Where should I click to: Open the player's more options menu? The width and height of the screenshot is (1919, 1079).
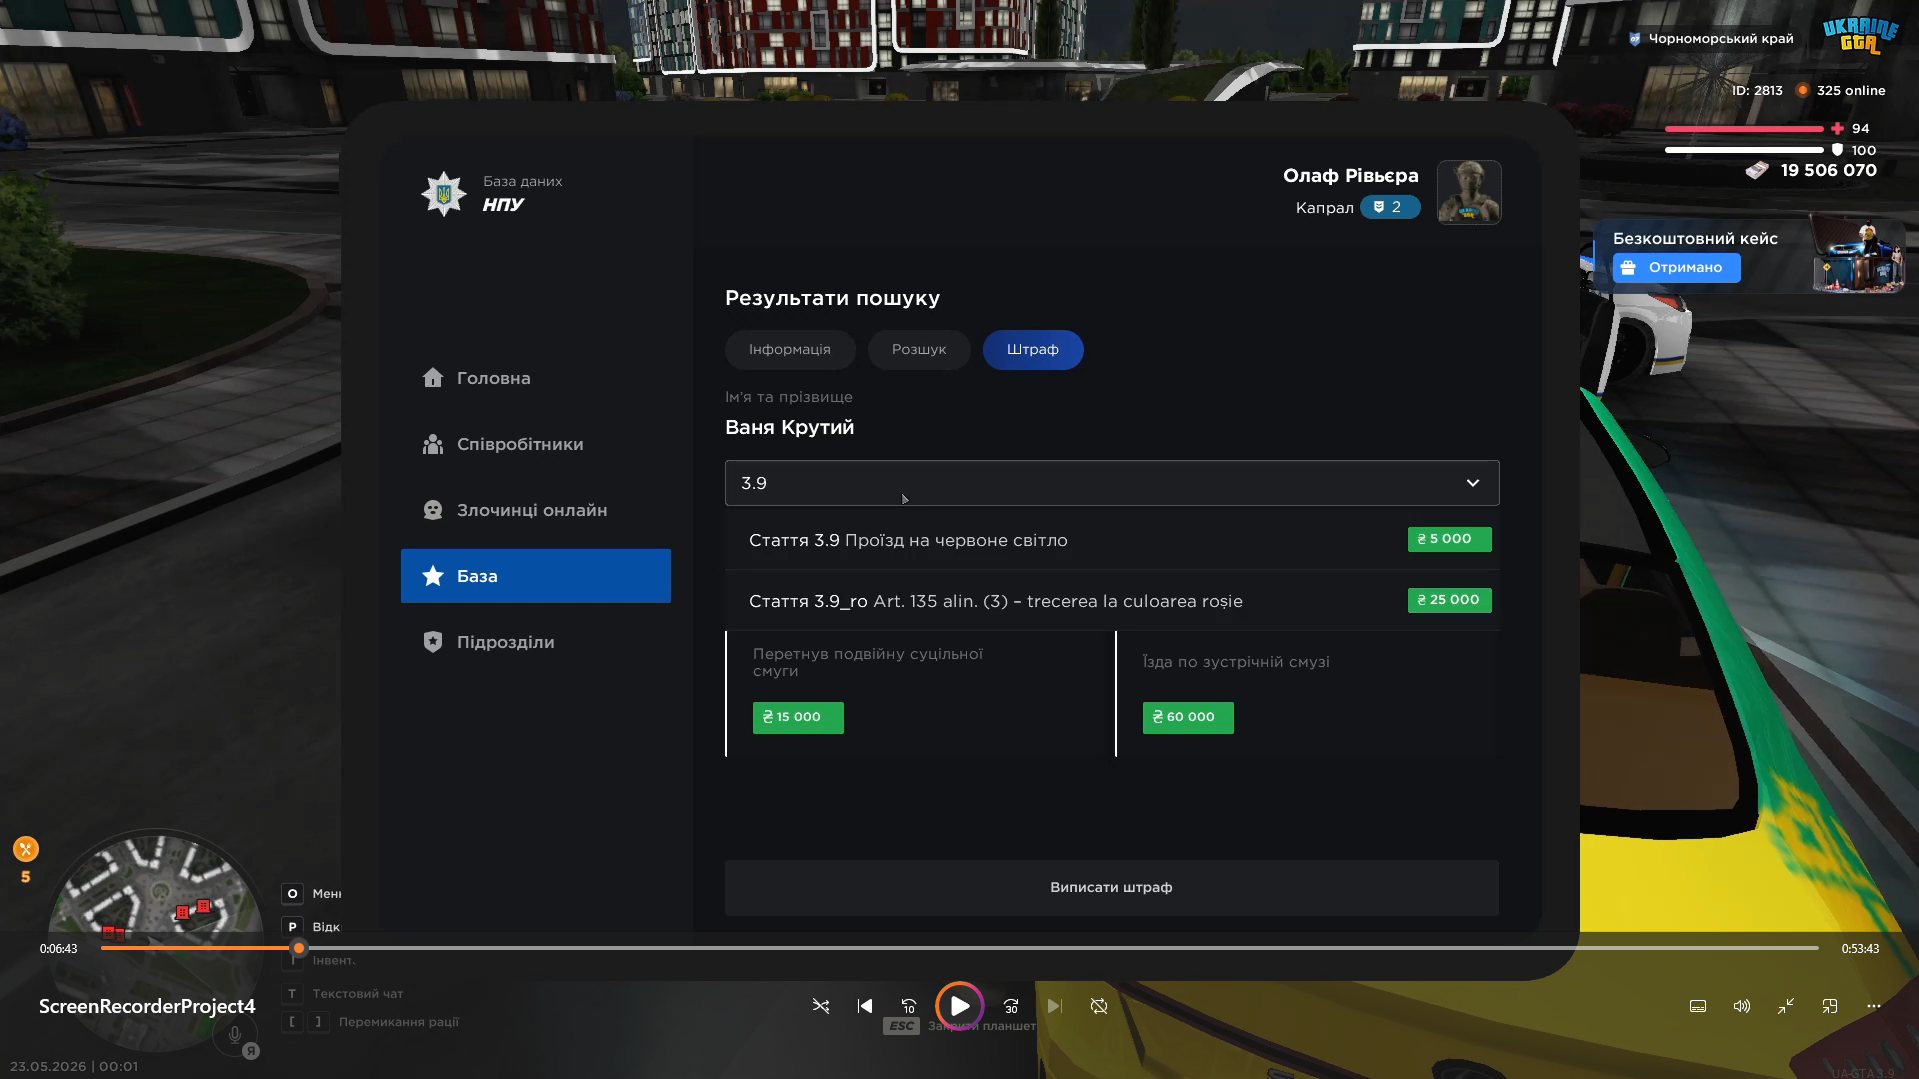click(x=1874, y=1006)
